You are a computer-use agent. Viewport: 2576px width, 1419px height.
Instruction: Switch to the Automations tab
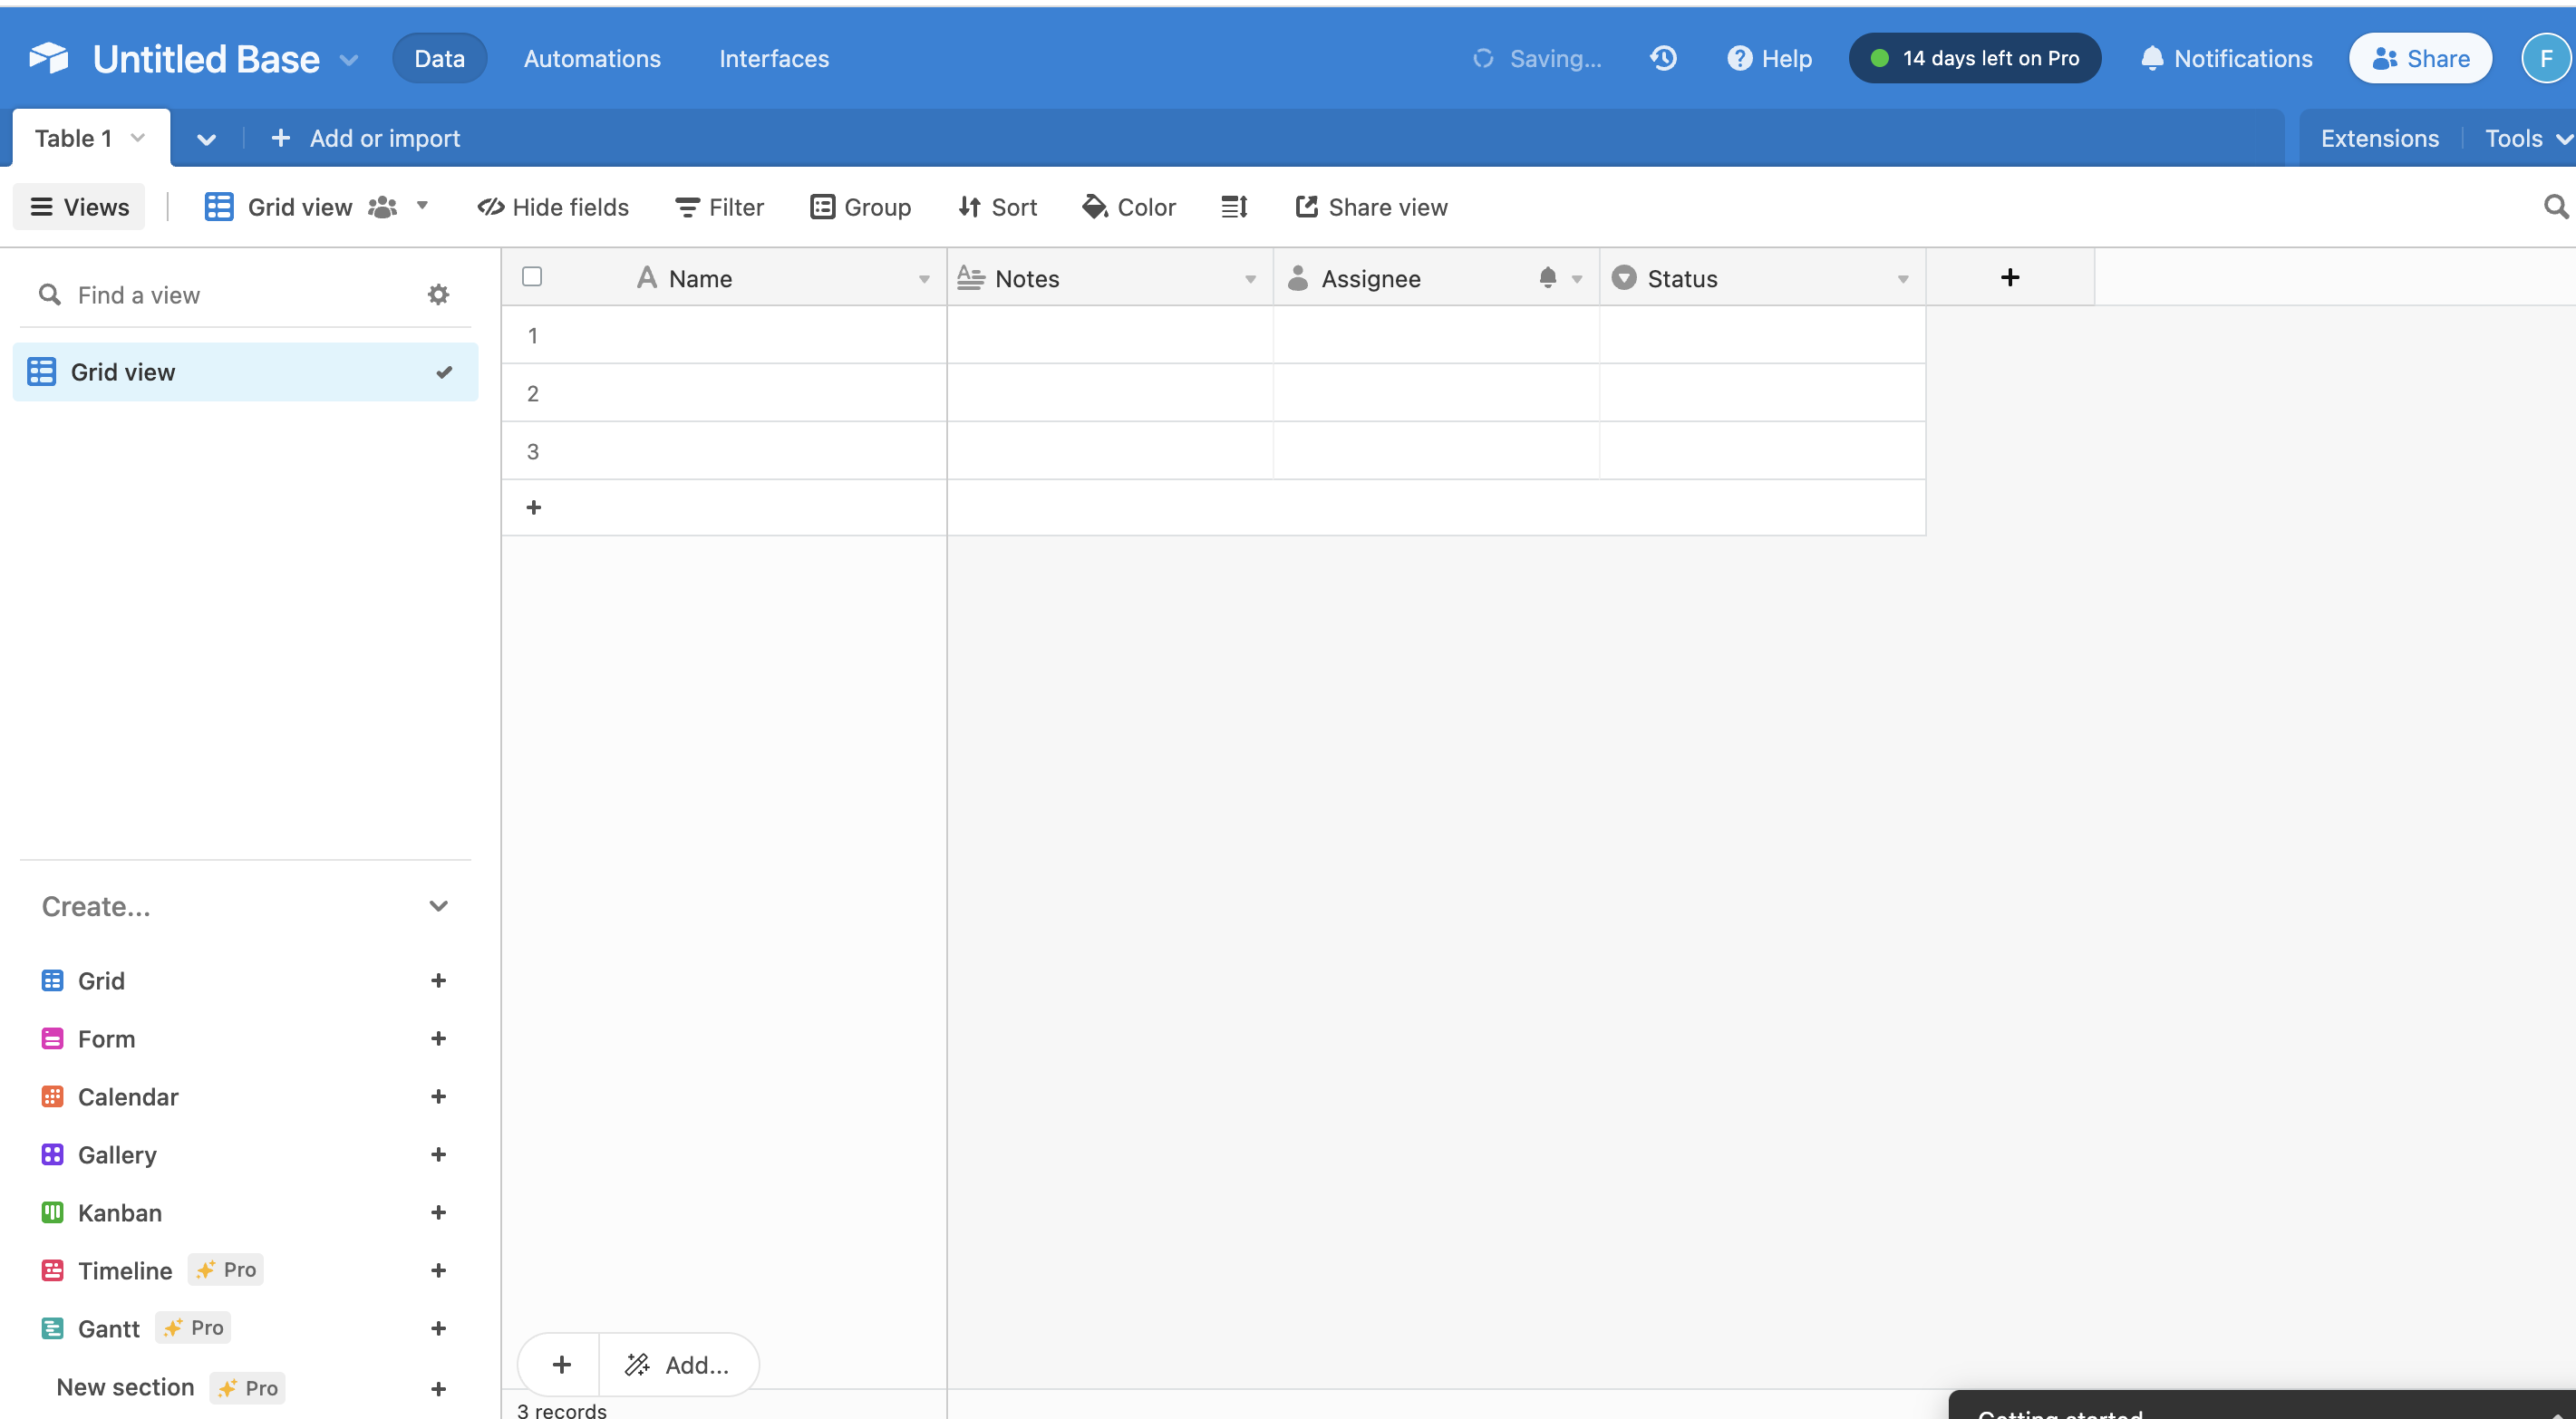[x=592, y=58]
